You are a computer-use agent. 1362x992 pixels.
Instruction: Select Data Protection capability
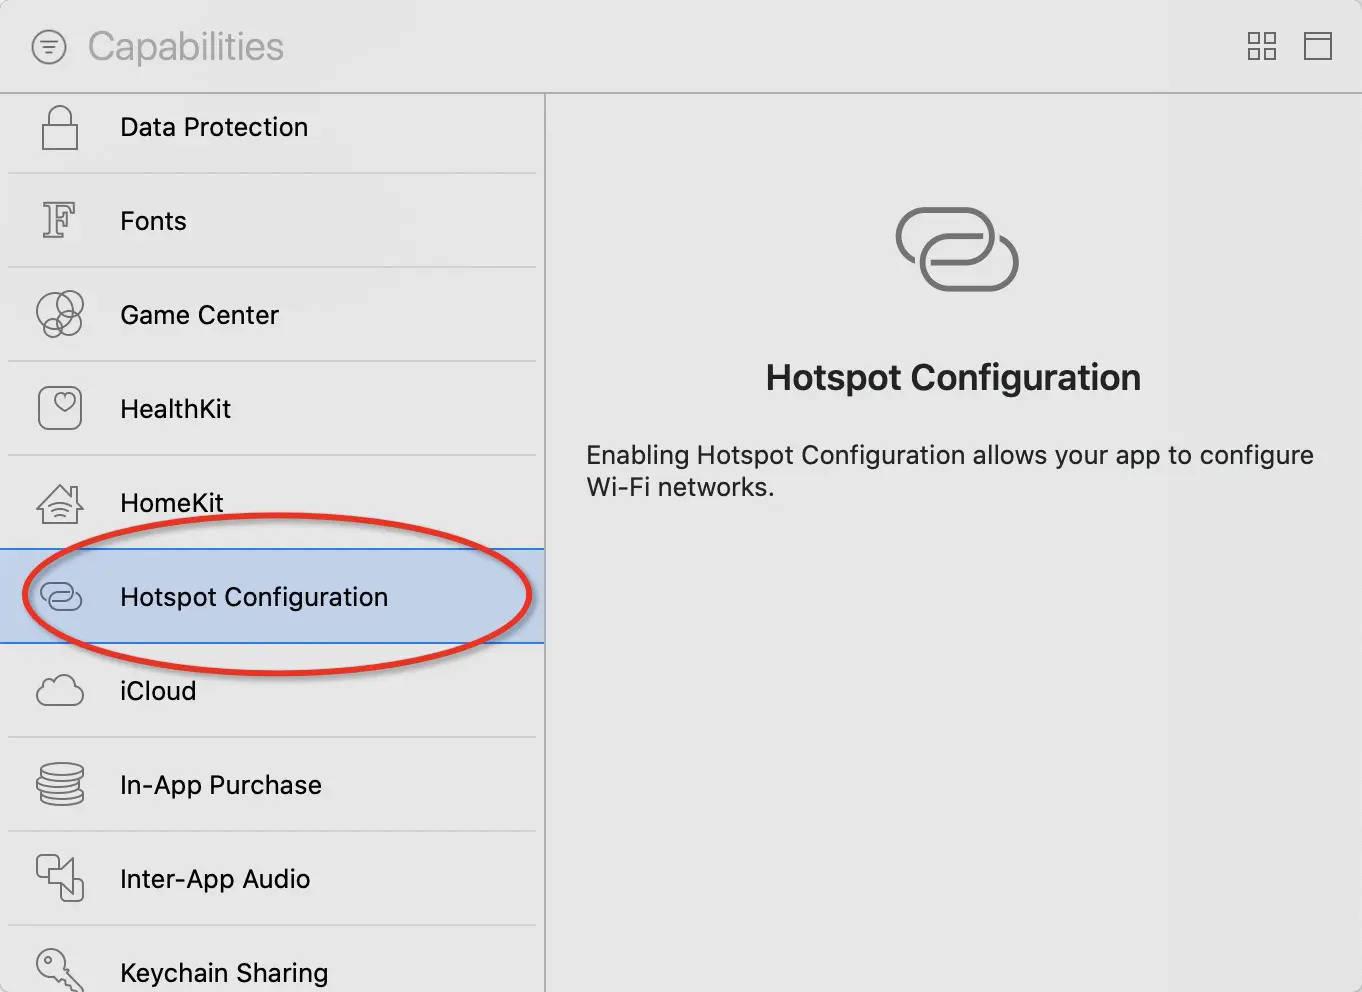[214, 127]
